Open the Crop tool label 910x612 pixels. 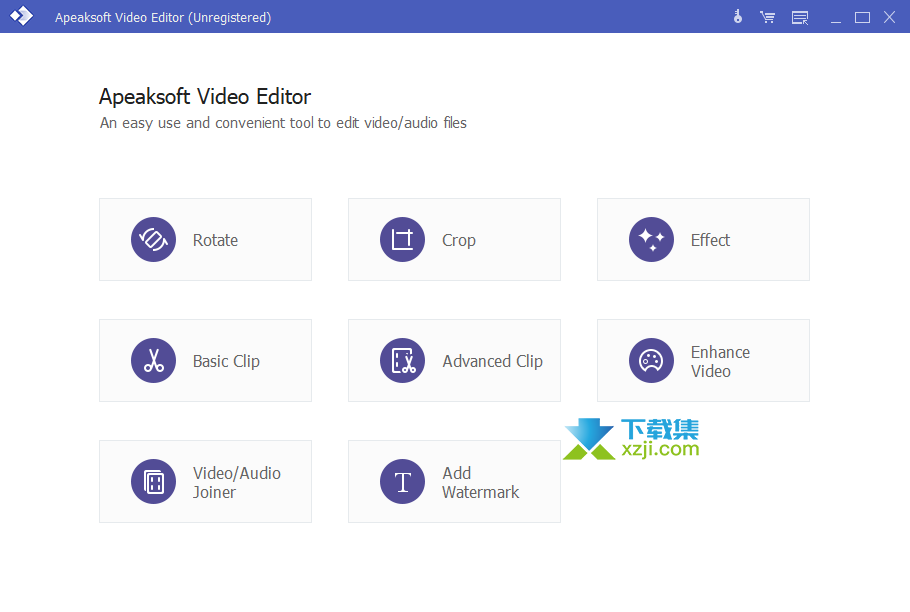pyautogui.click(x=458, y=240)
